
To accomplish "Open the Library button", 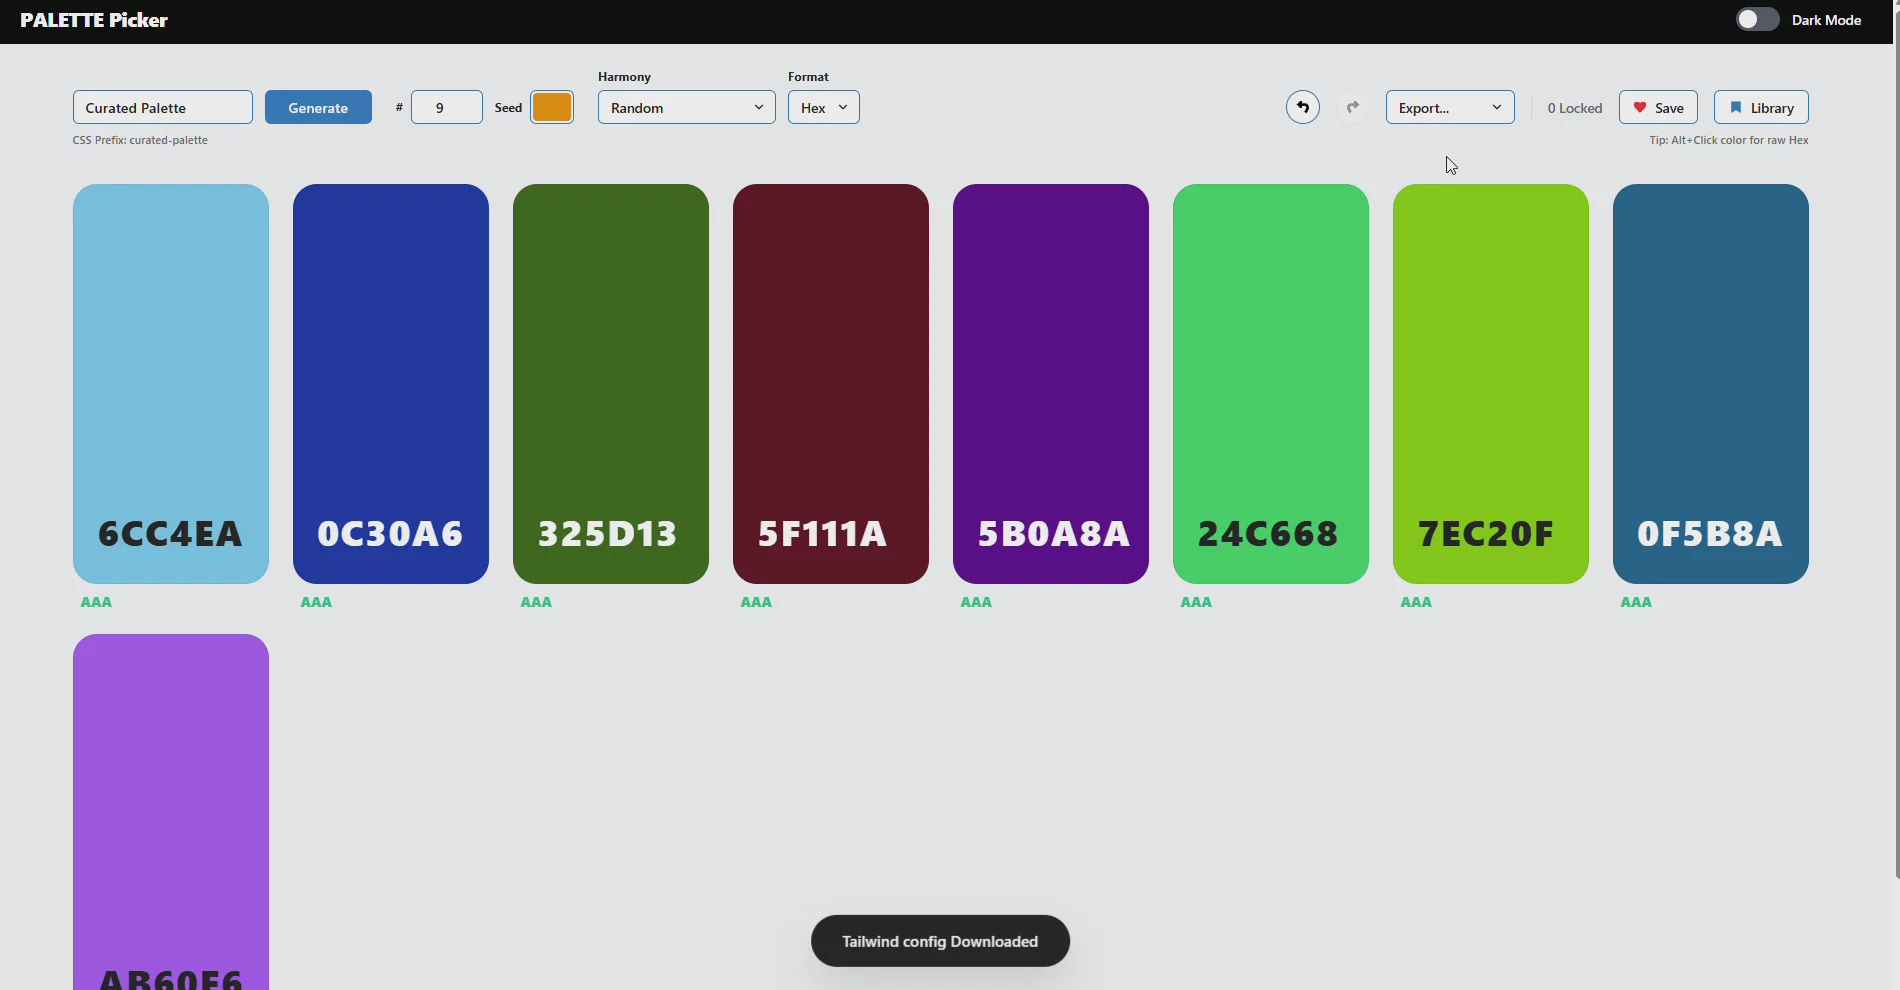I will (1761, 107).
